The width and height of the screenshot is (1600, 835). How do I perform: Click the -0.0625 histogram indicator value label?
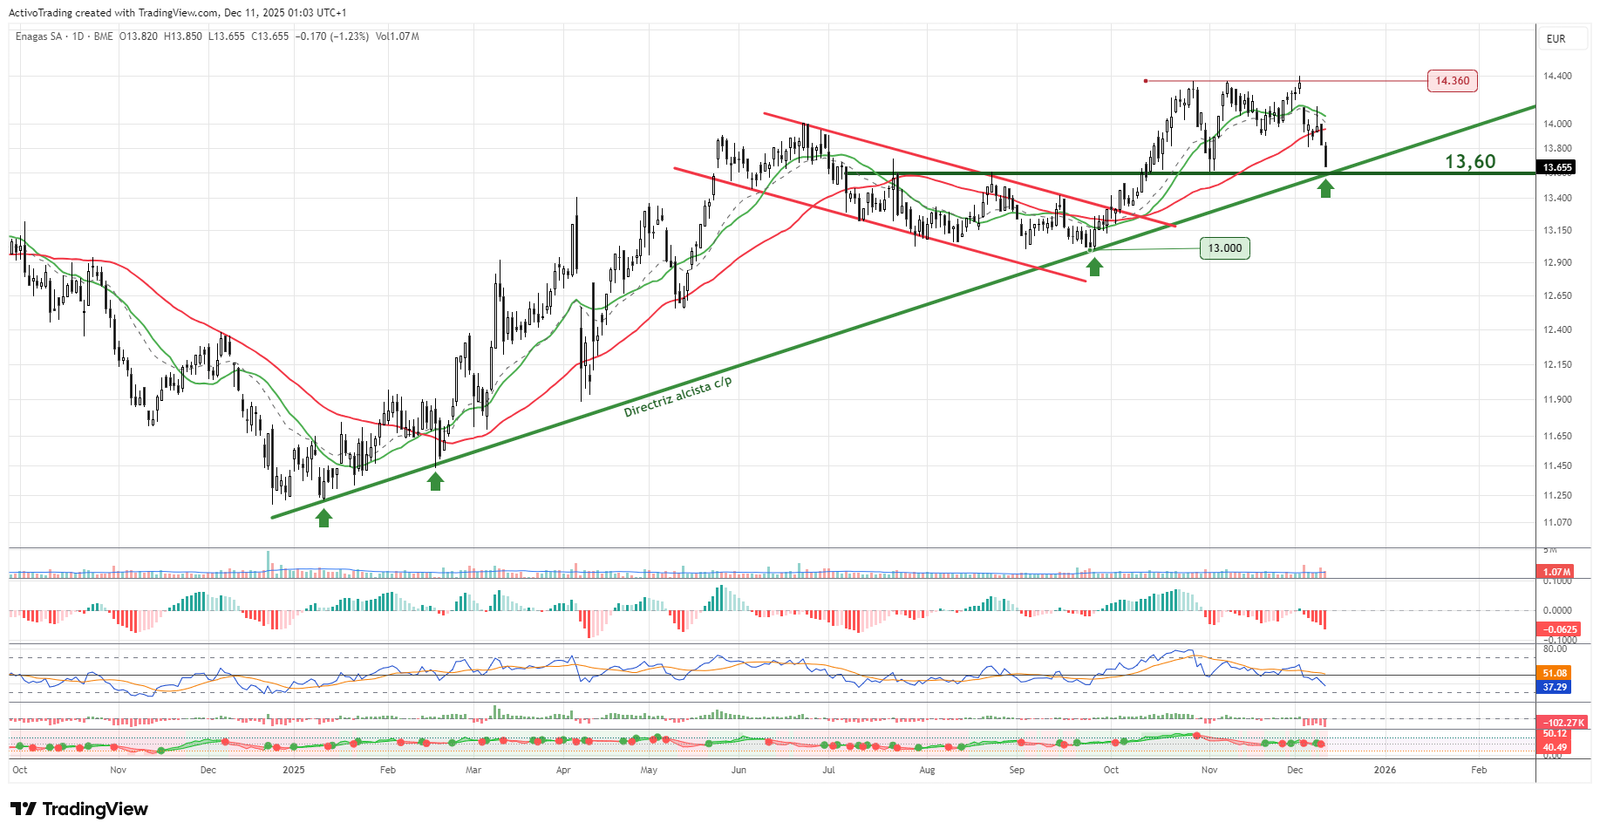[x=1555, y=629]
